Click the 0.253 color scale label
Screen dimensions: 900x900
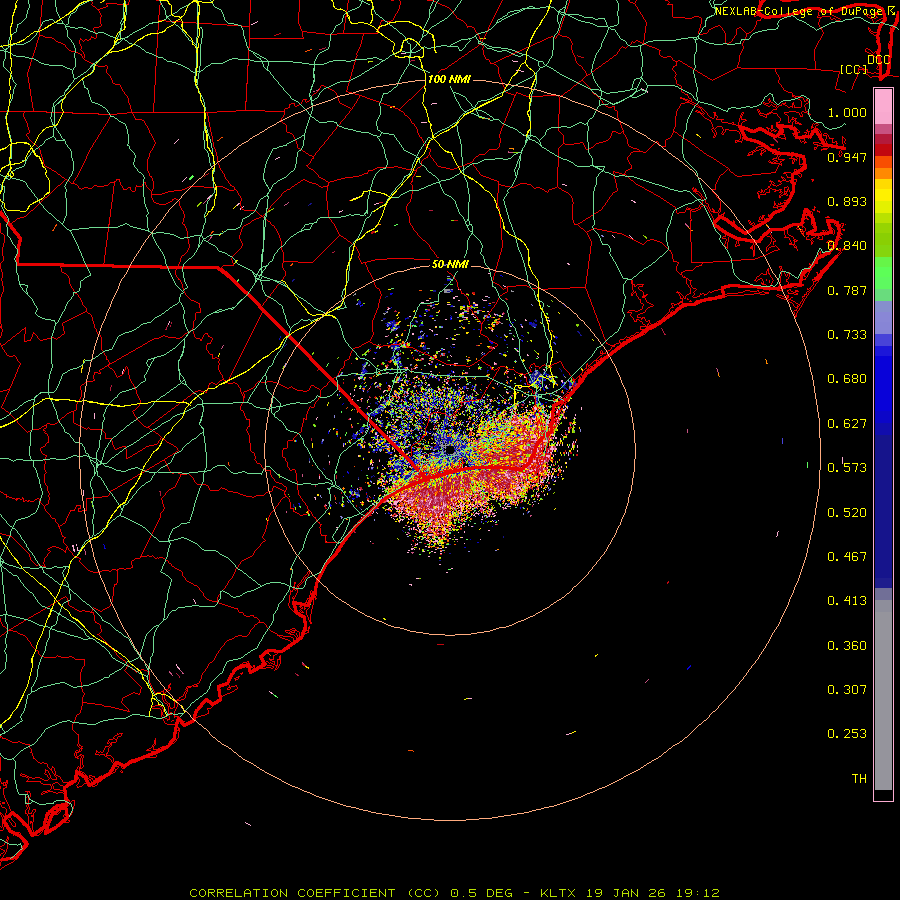tap(847, 734)
